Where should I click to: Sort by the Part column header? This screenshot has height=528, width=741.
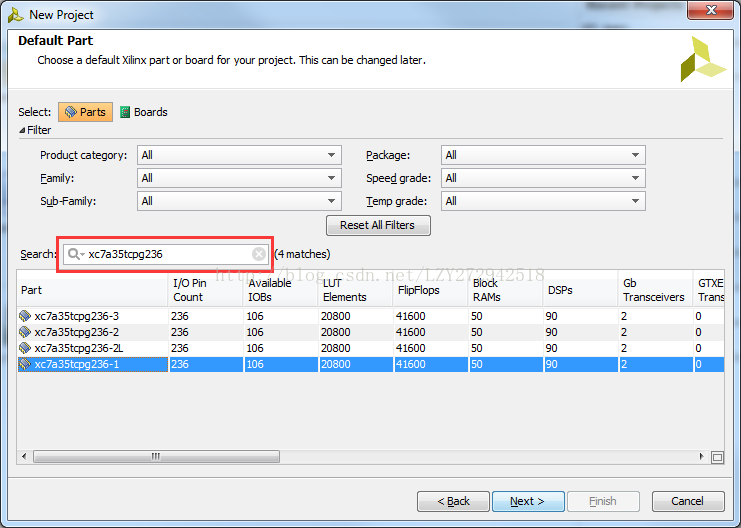pos(93,290)
